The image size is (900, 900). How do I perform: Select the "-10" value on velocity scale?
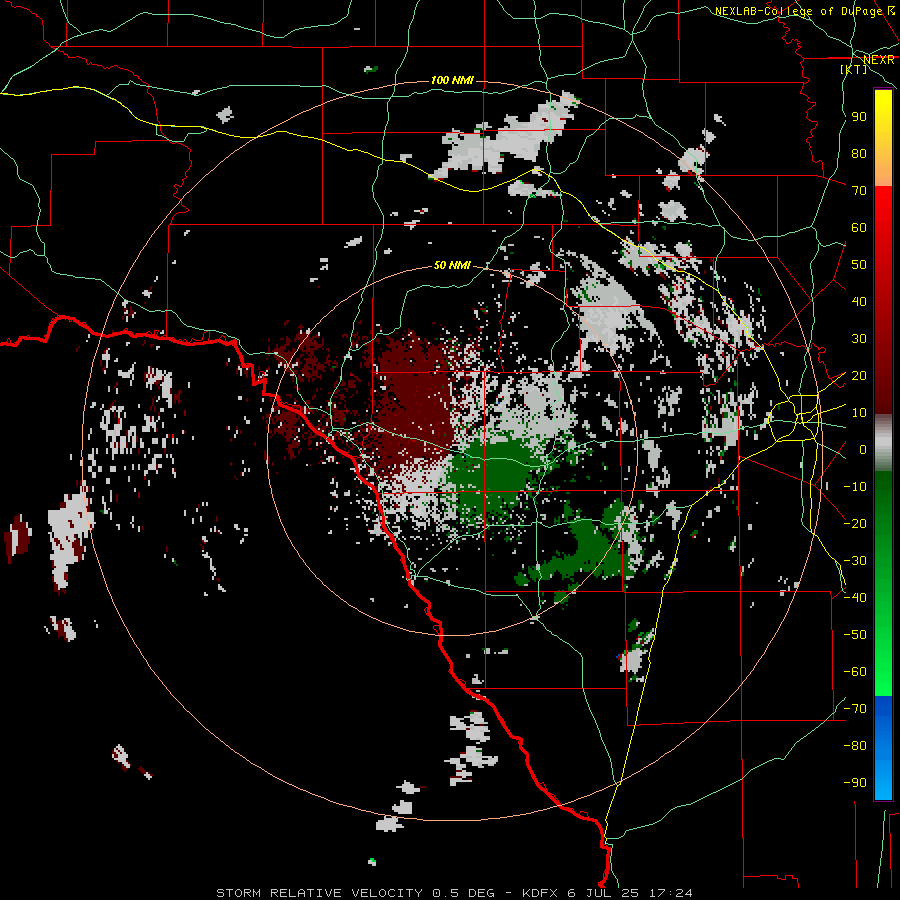855,487
